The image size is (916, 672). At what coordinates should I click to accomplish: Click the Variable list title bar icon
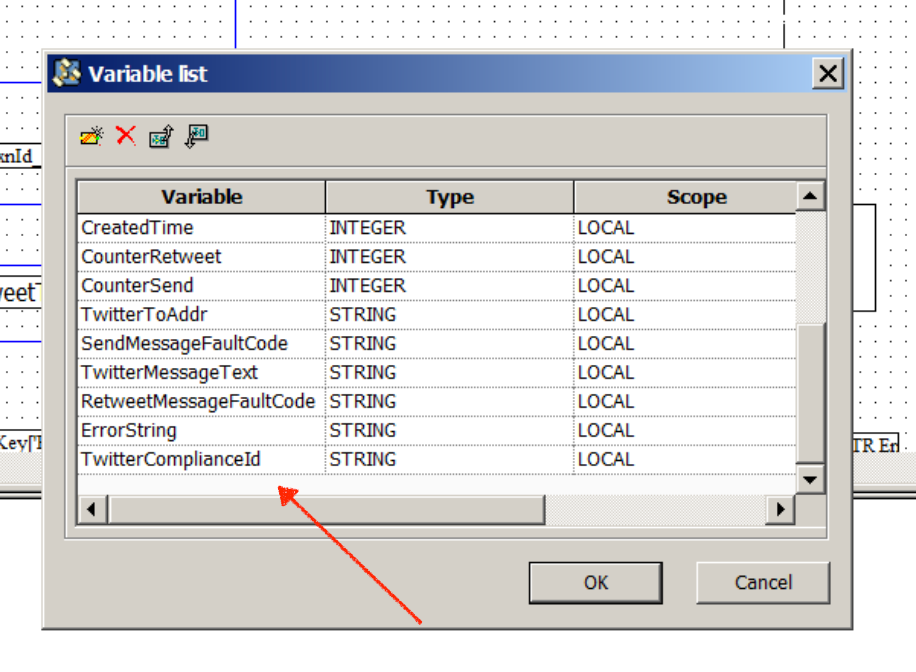(67, 74)
